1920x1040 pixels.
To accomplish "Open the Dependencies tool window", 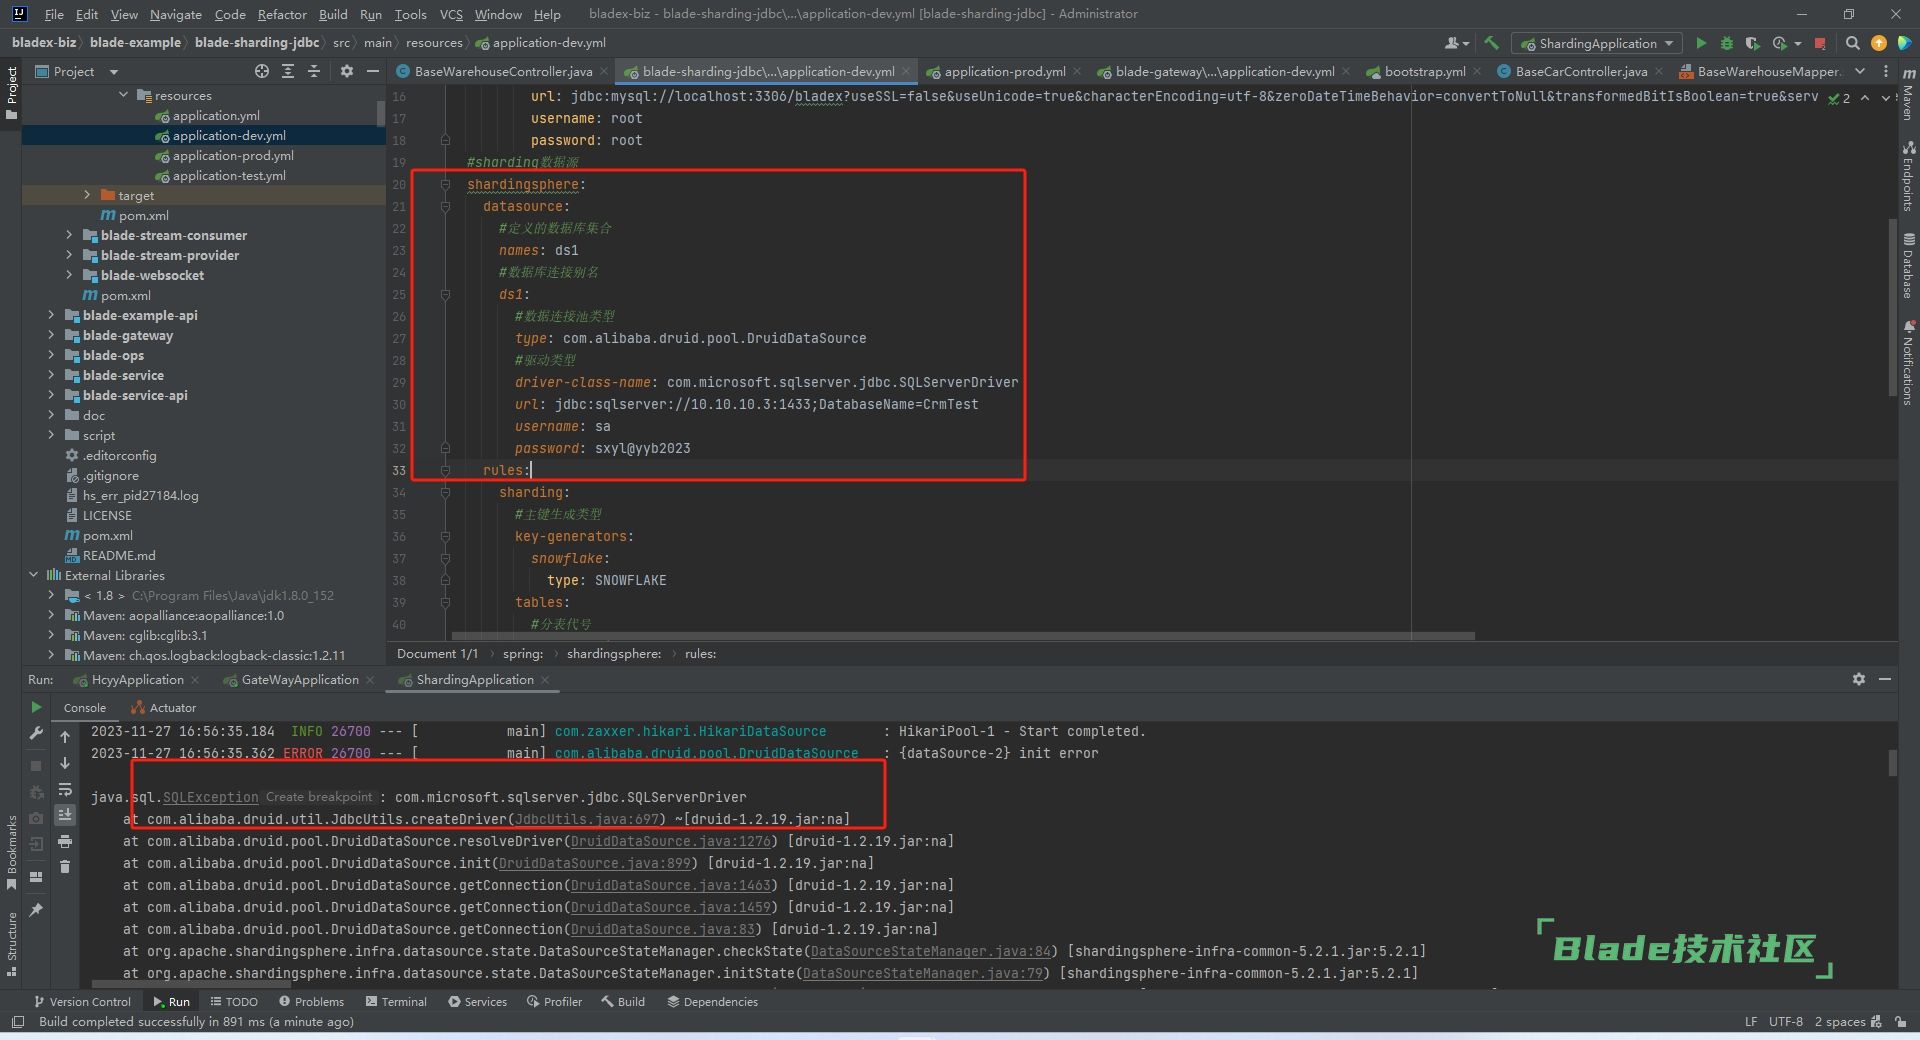I will point(712,1001).
